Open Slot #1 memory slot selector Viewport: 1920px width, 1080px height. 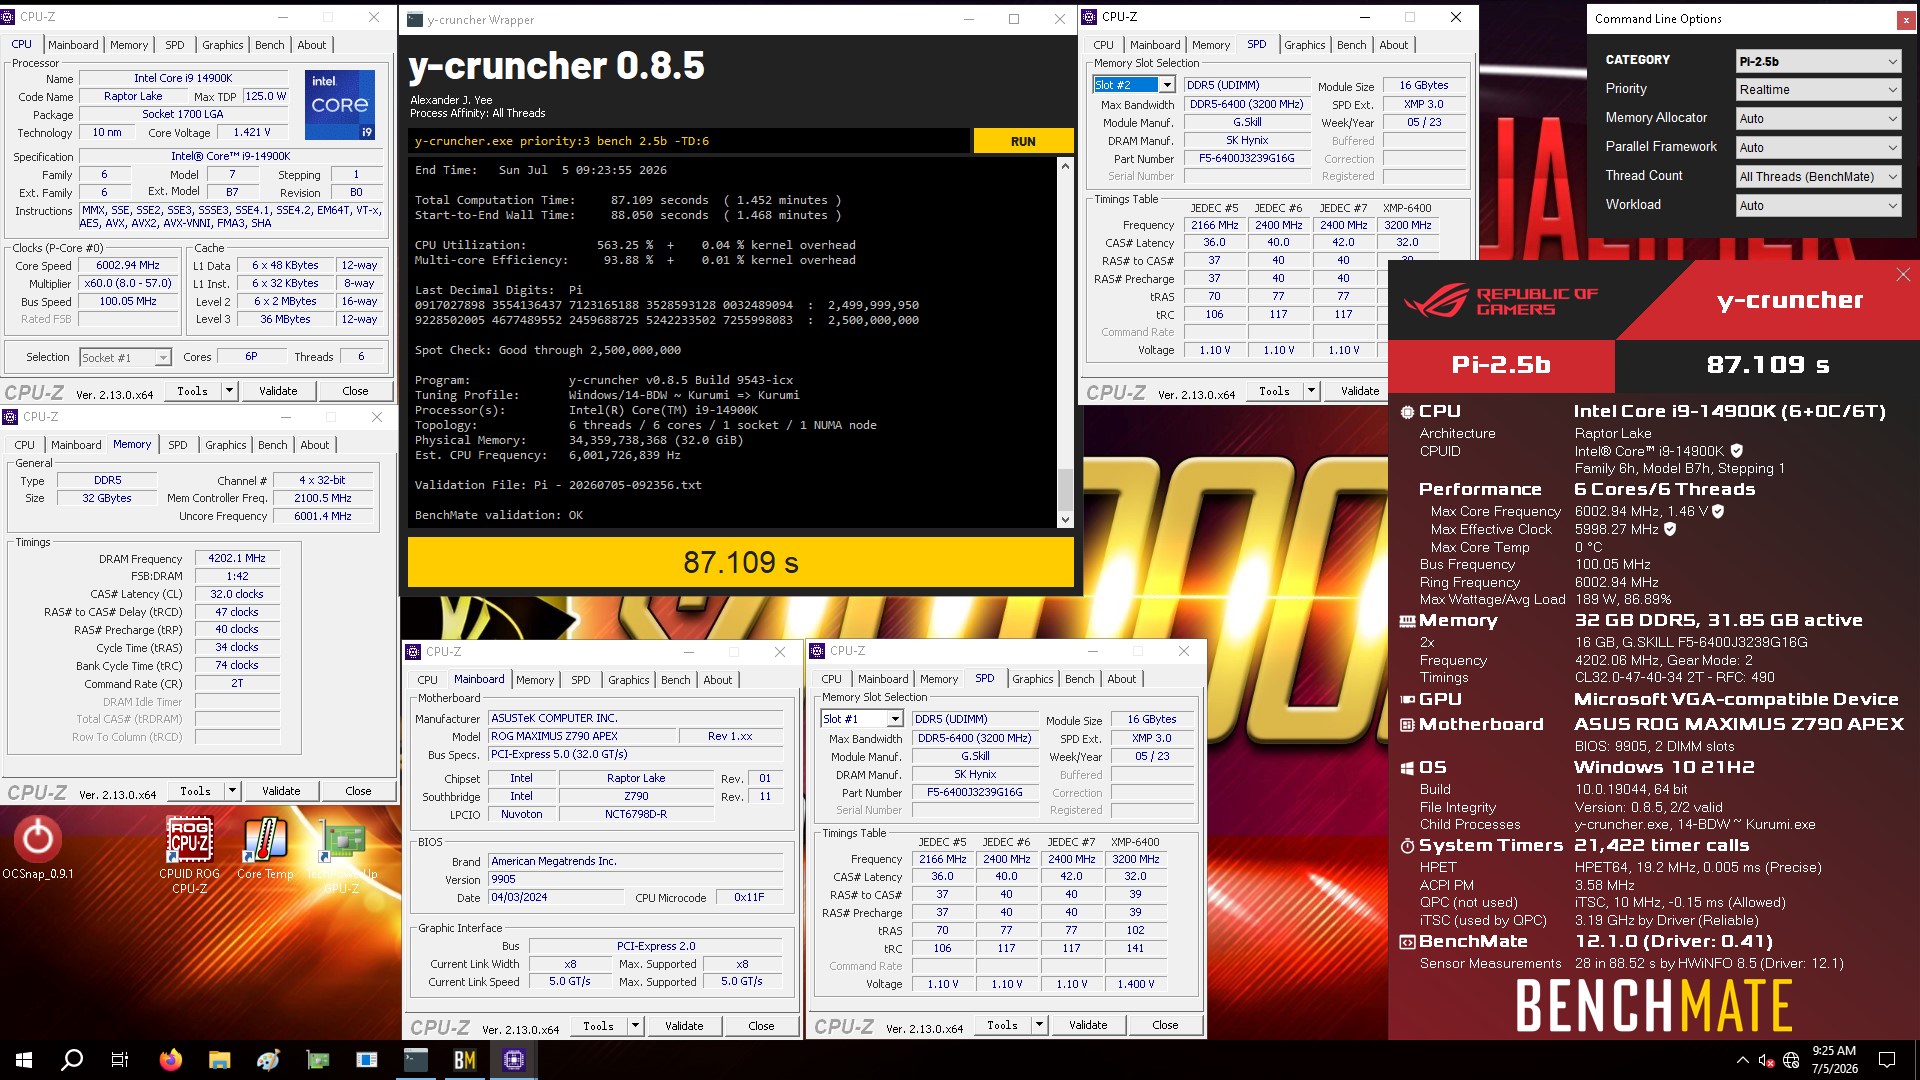862,719
